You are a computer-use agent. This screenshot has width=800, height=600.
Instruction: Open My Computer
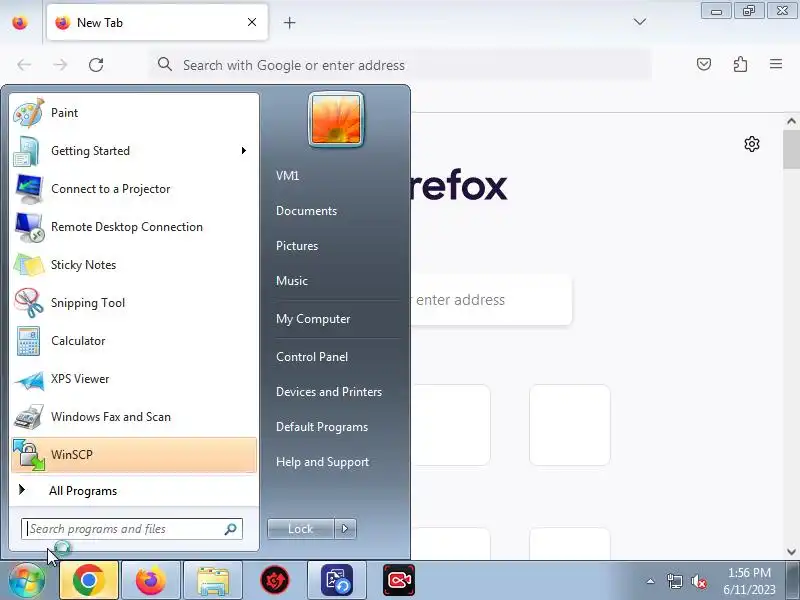(x=313, y=319)
